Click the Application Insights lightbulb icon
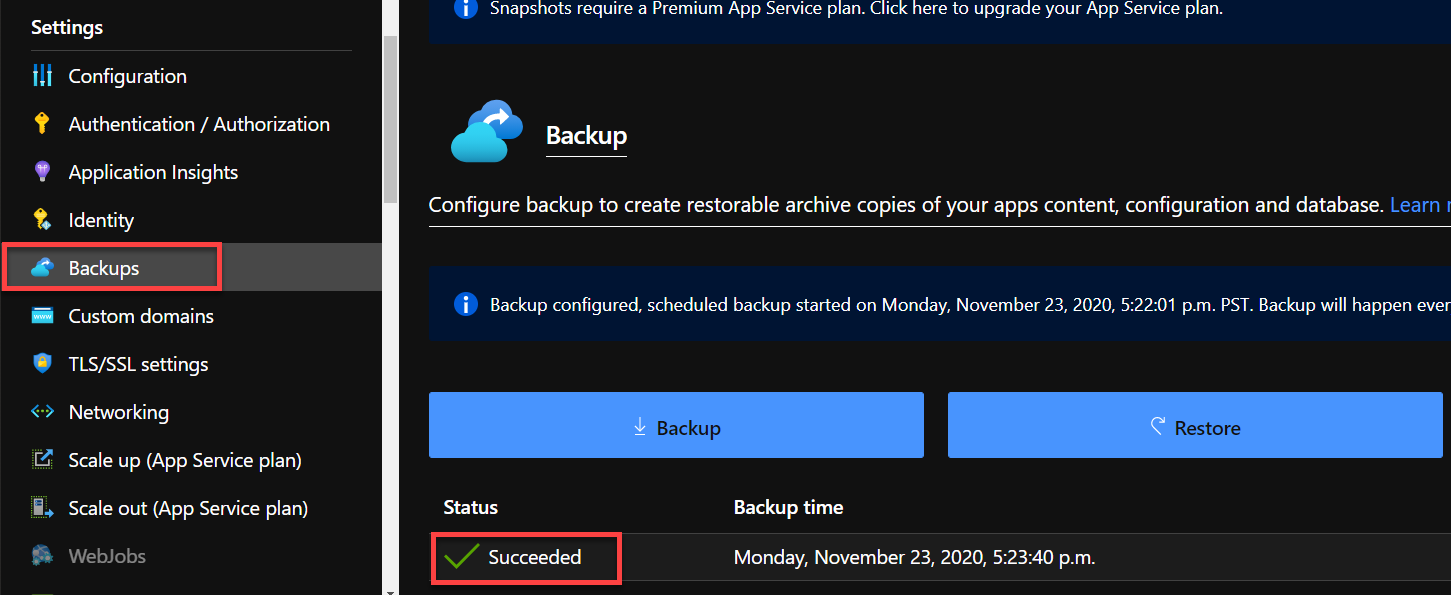Screen dimensions: 1451x595 click(42, 172)
